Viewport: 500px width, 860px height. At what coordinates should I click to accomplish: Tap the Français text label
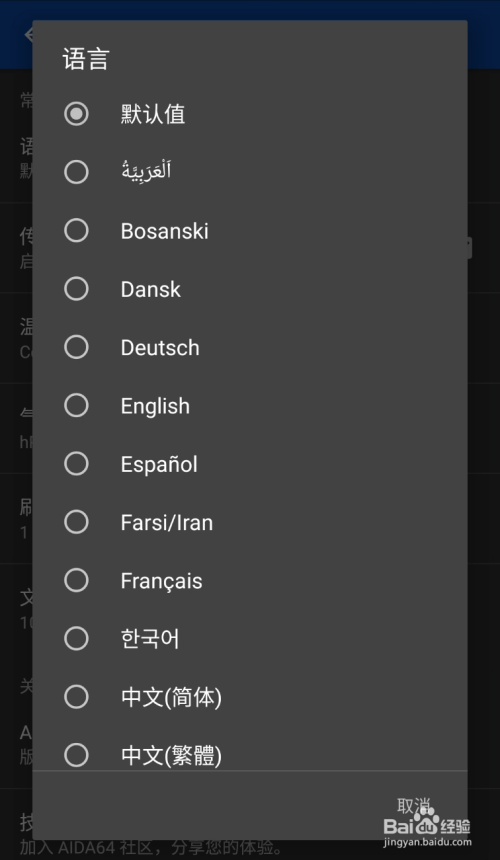click(x=161, y=581)
